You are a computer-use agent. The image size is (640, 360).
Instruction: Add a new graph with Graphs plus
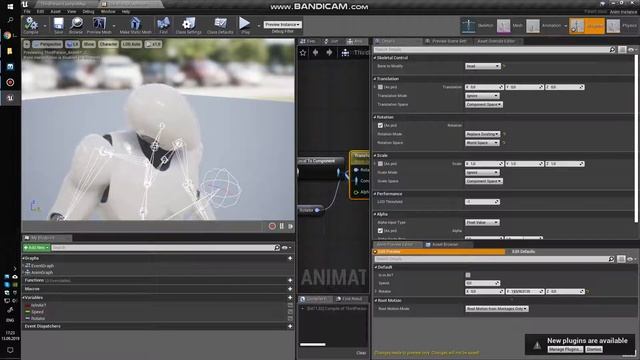pyautogui.click(x=290, y=258)
